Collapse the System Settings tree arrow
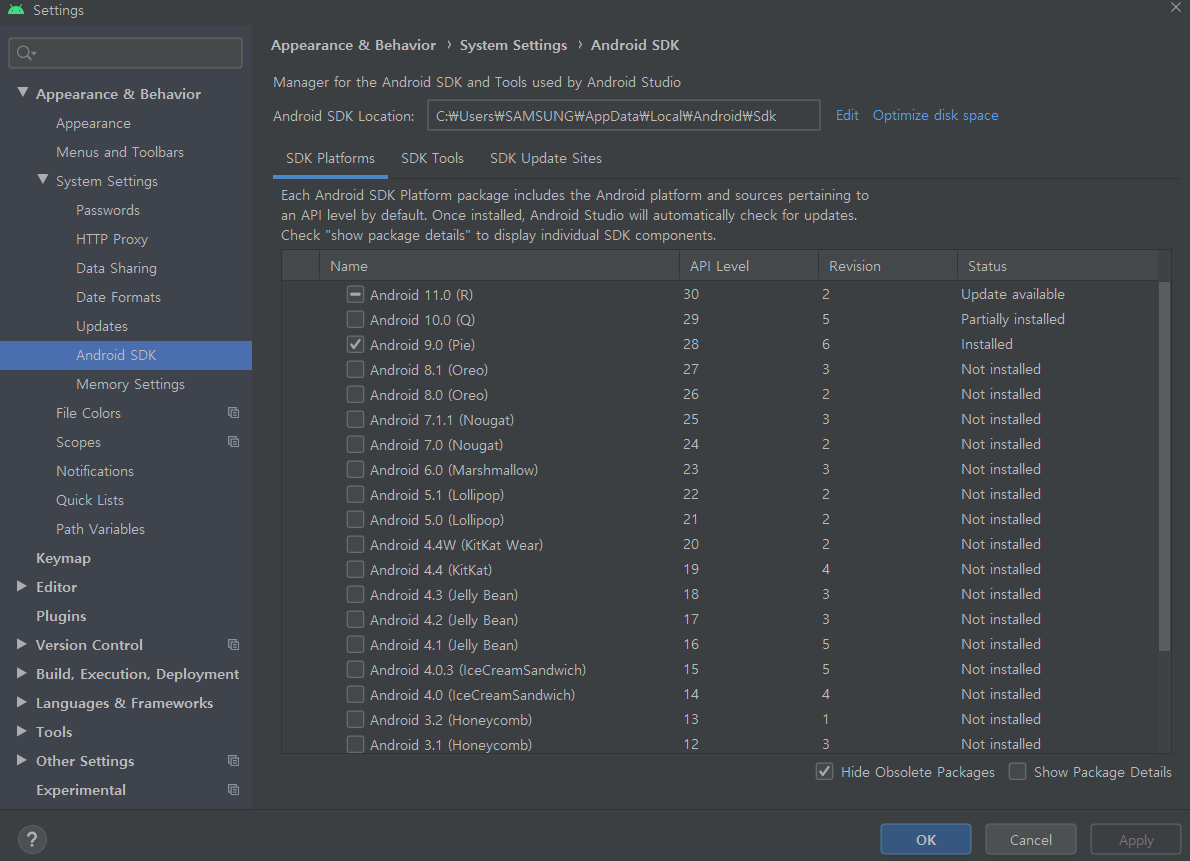 pyautogui.click(x=42, y=180)
